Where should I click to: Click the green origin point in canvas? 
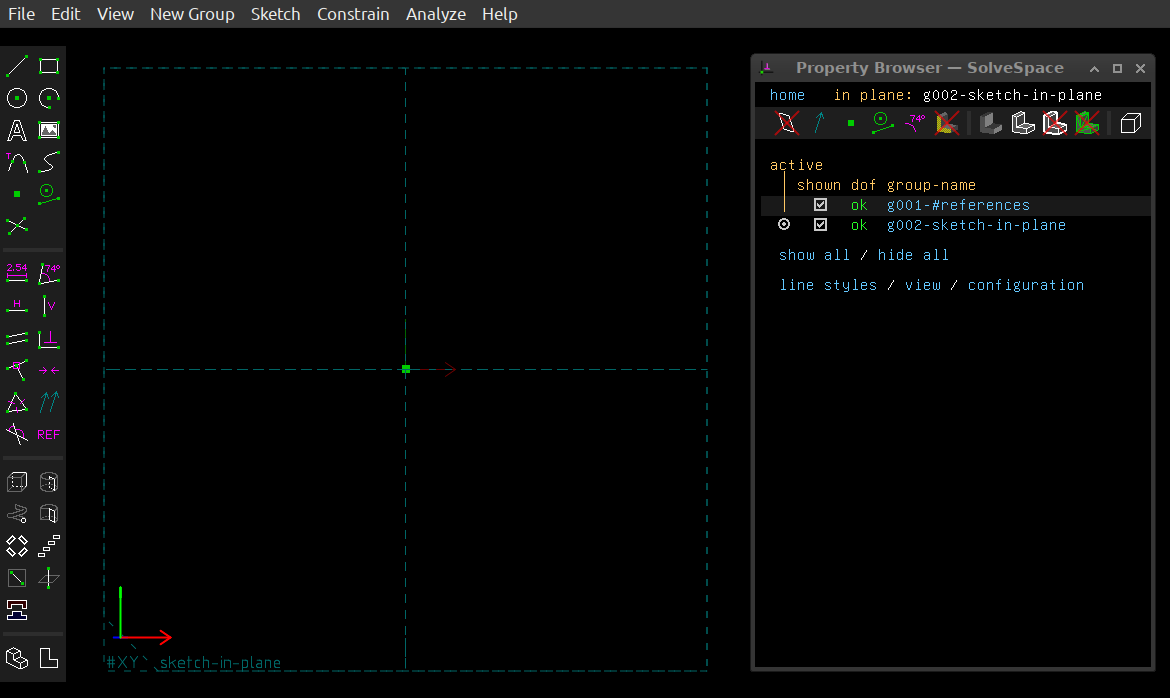pyautogui.click(x=406, y=369)
